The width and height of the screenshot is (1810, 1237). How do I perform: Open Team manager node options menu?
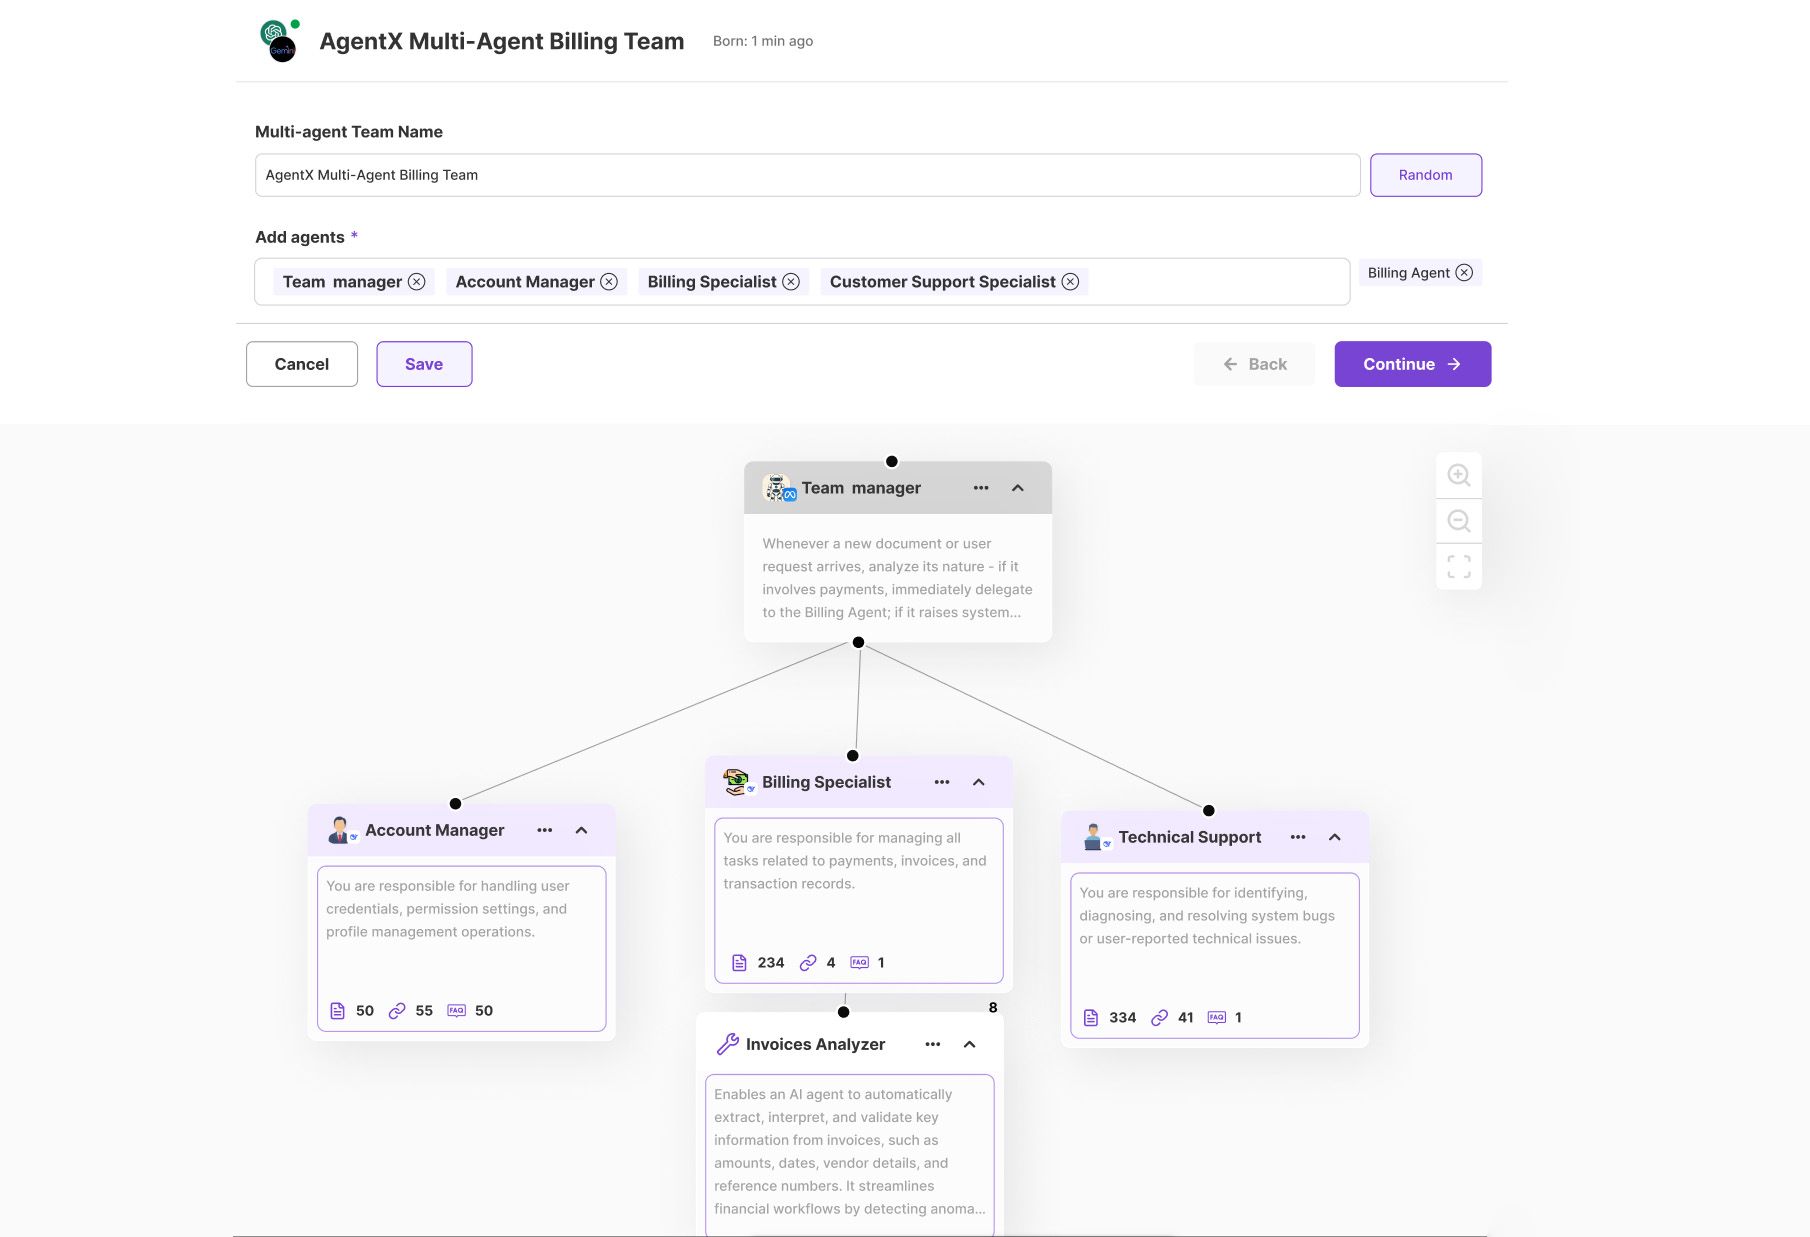[981, 488]
